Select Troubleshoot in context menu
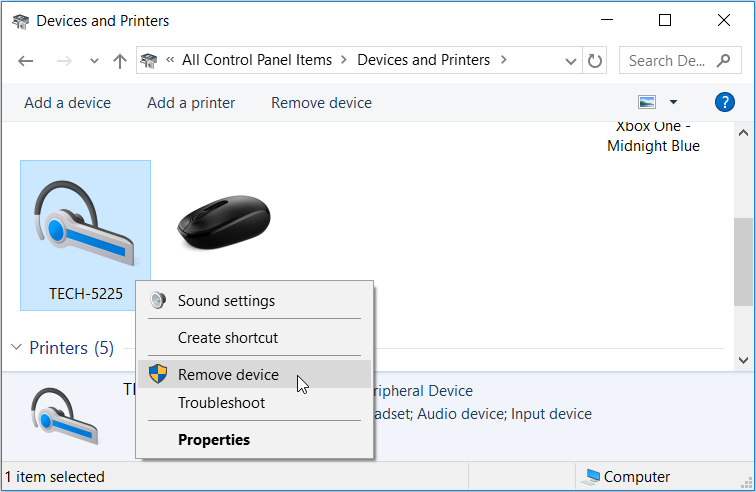The image size is (756, 492). (x=221, y=403)
